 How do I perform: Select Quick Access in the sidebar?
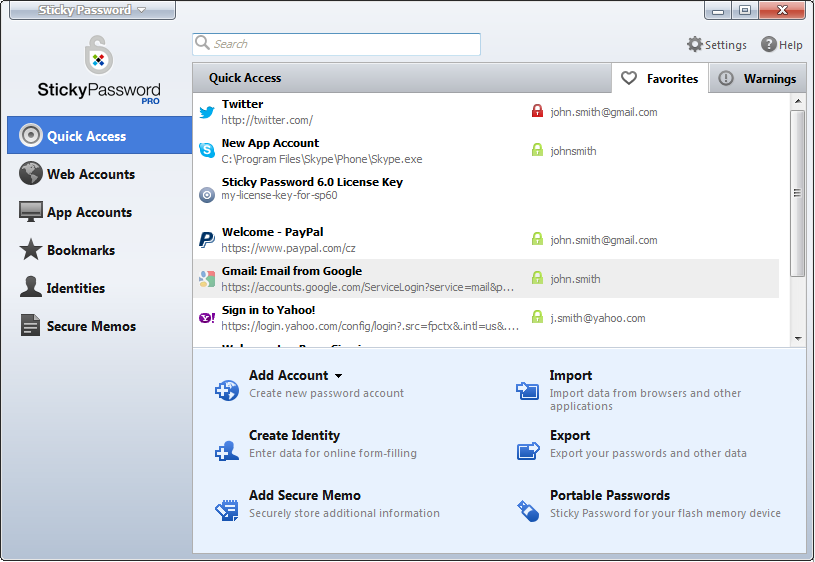pyautogui.click(x=100, y=135)
